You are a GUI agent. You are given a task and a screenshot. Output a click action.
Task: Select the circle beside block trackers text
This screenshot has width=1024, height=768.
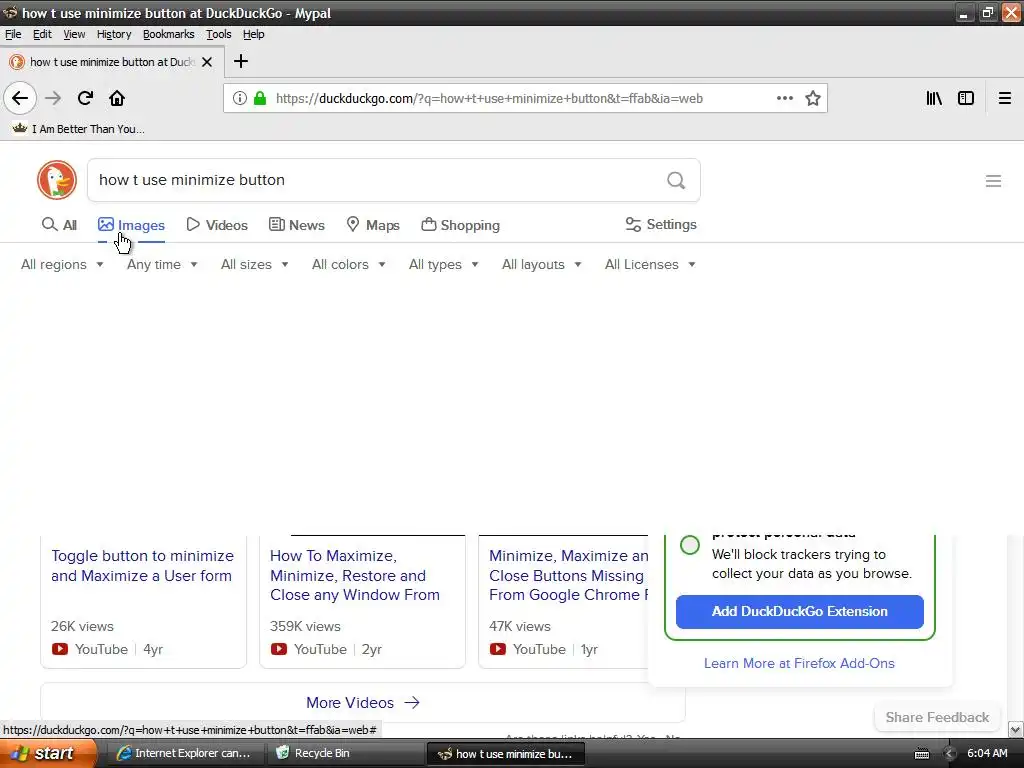(x=690, y=545)
